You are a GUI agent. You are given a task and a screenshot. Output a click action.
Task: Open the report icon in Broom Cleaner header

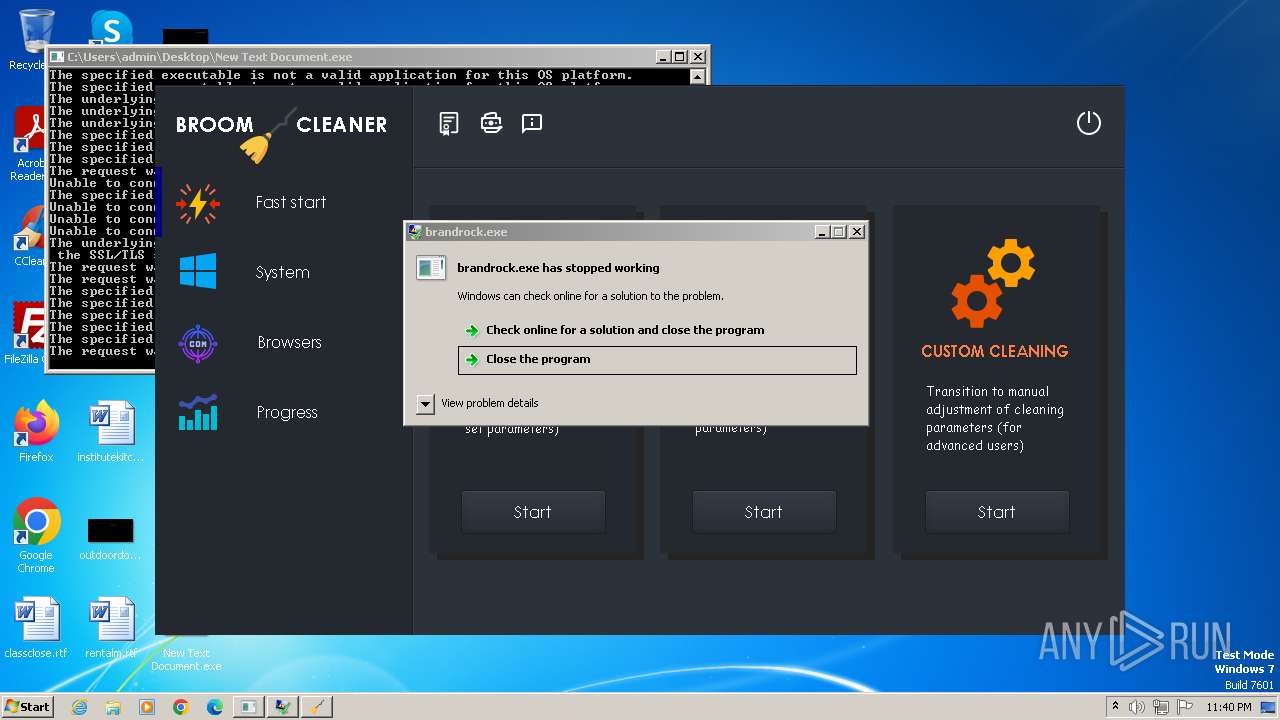coord(449,123)
